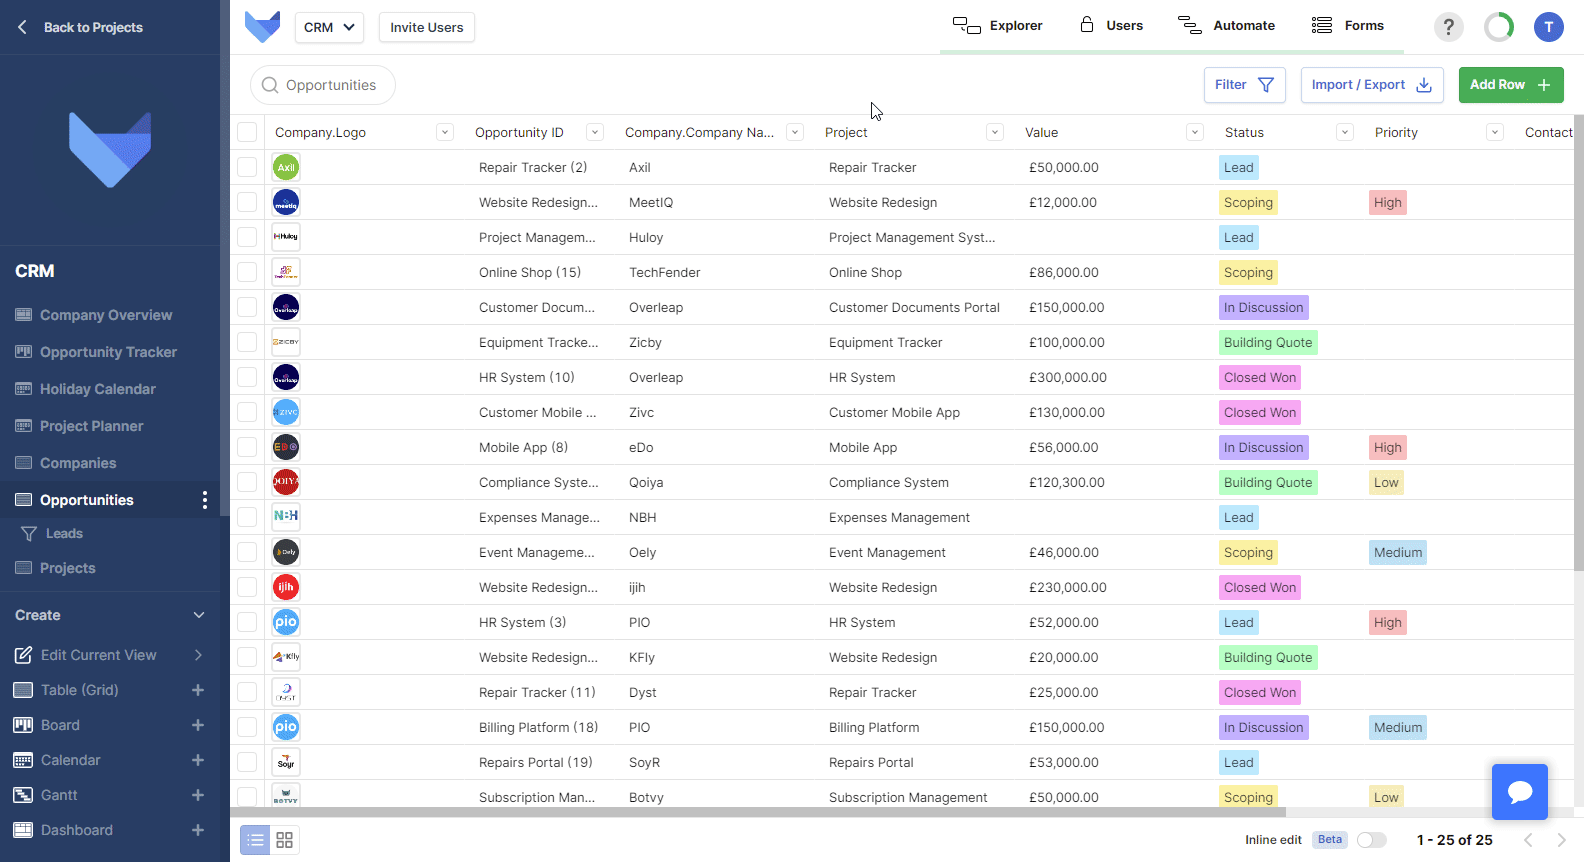Image resolution: width=1584 pixels, height=862 pixels.
Task: Open the Status column dropdown
Action: pyautogui.click(x=1345, y=132)
